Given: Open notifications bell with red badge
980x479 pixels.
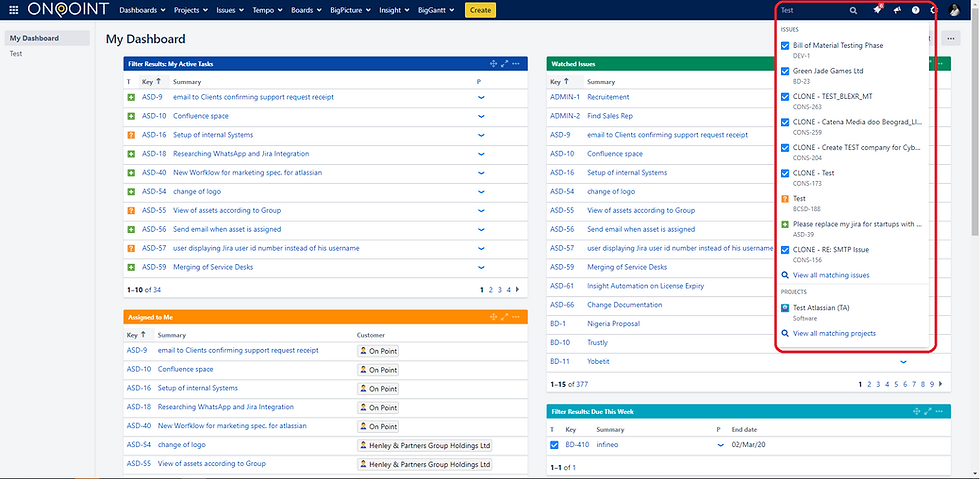Looking at the screenshot, I should pos(878,9).
